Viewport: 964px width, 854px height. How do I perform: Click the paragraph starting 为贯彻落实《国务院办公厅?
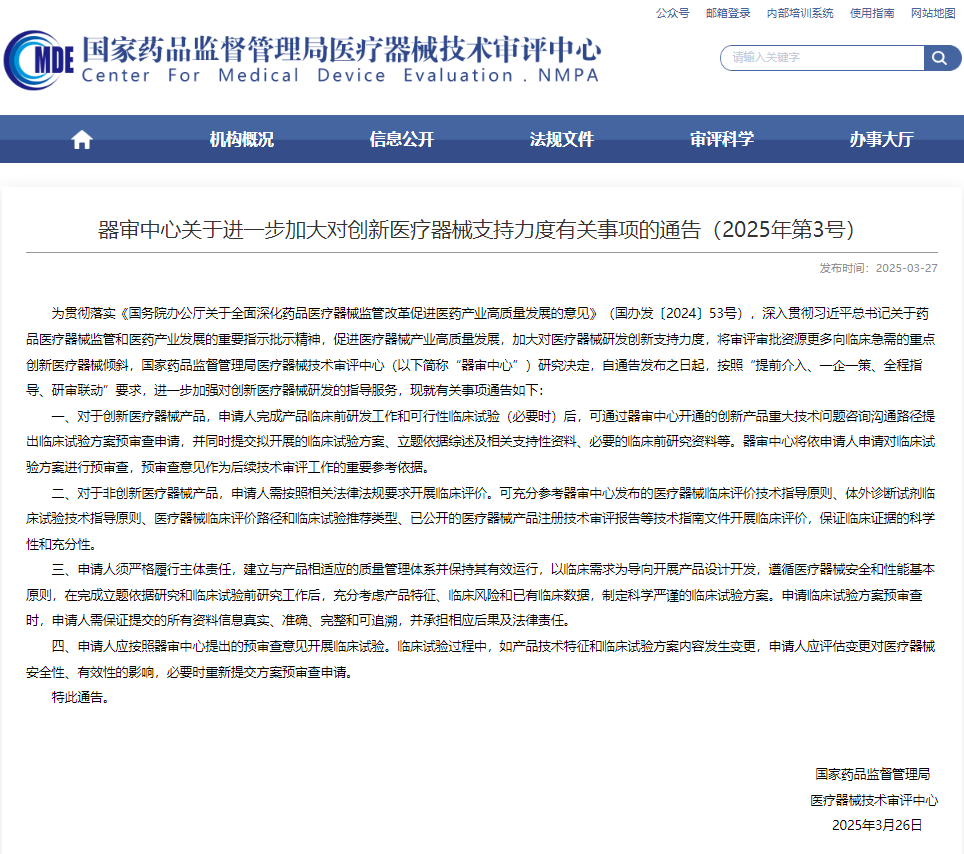click(481, 352)
